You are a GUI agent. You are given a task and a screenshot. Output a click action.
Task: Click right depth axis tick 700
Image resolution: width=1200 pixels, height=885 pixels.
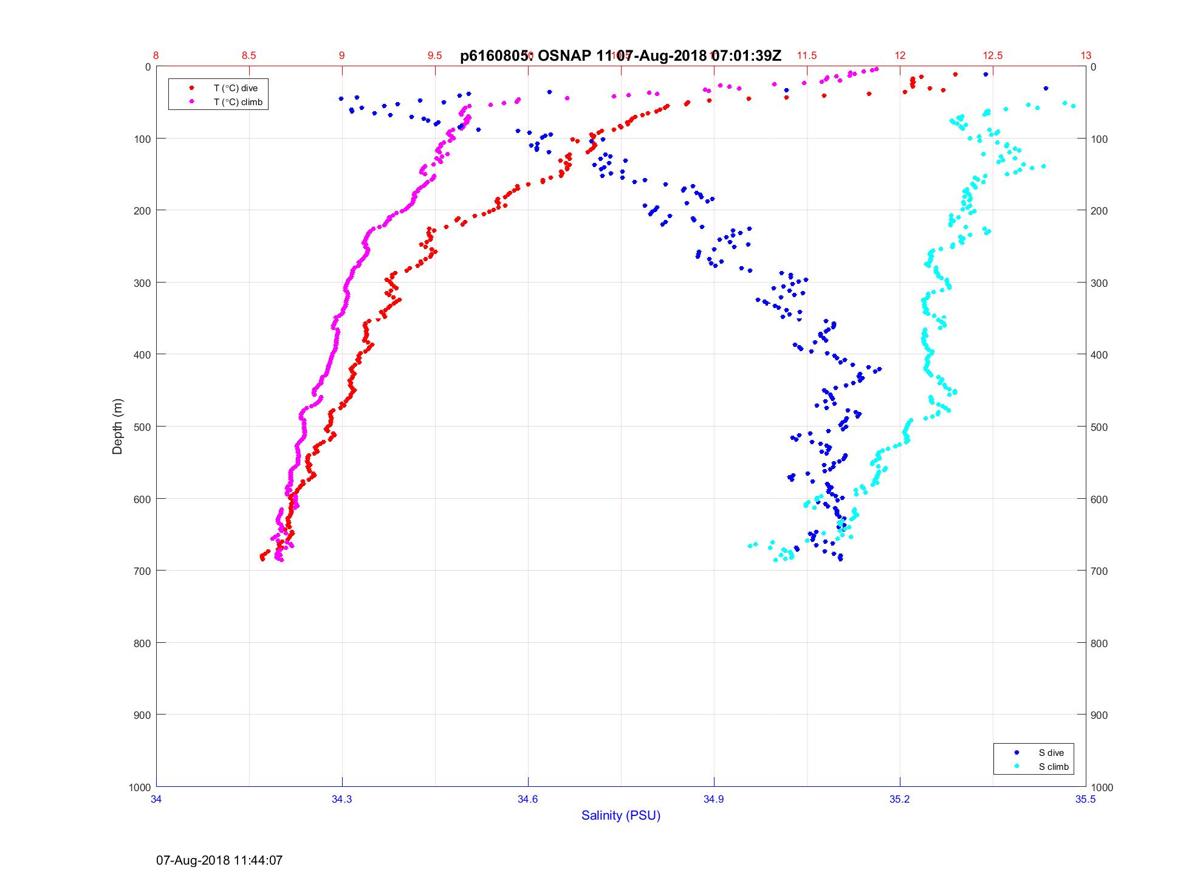tap(1101, 571)
